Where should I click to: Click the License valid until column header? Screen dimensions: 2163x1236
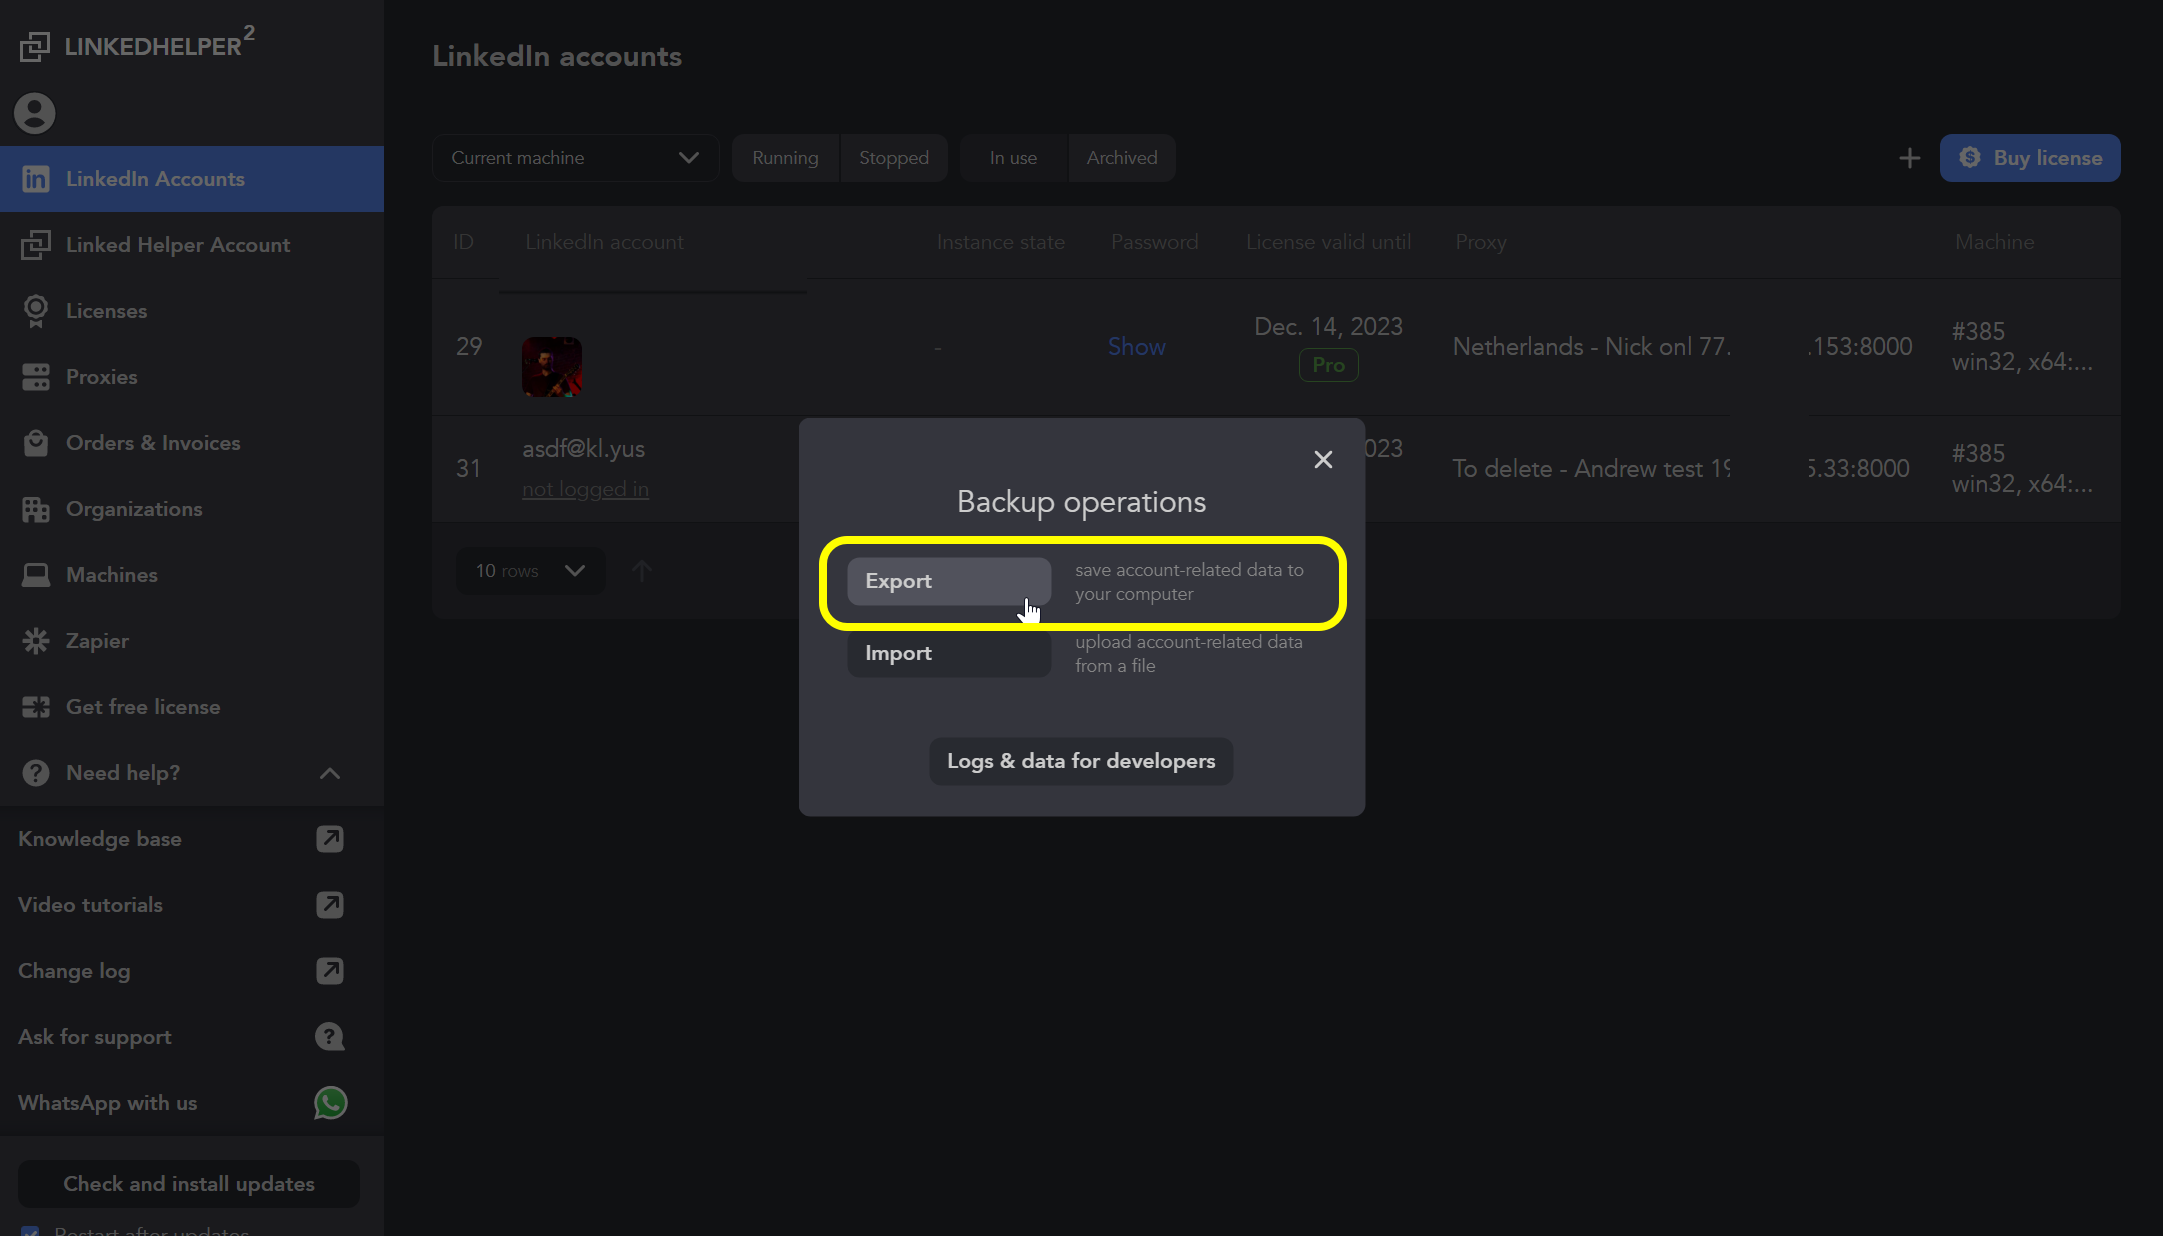tap(1328, 242)
